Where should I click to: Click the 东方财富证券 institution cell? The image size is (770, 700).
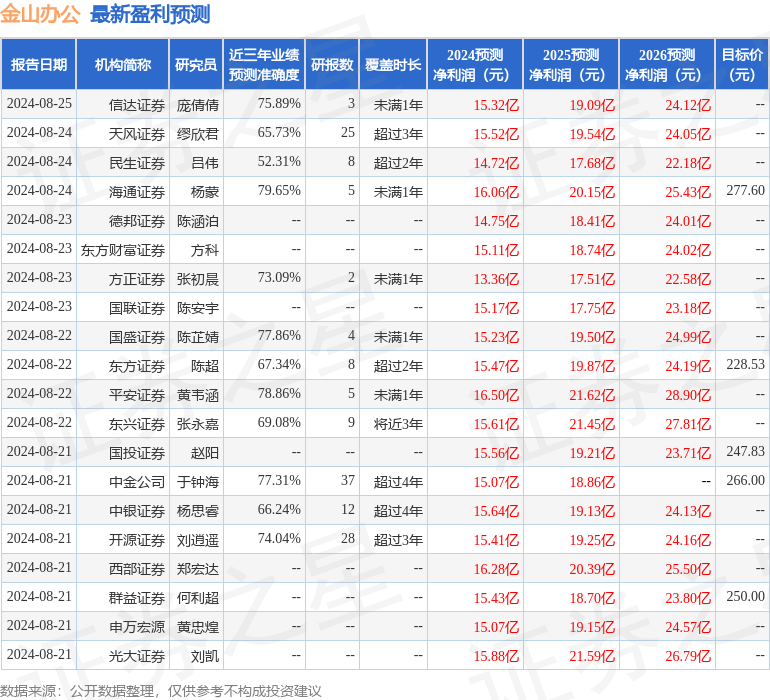[x=123, y=250]
